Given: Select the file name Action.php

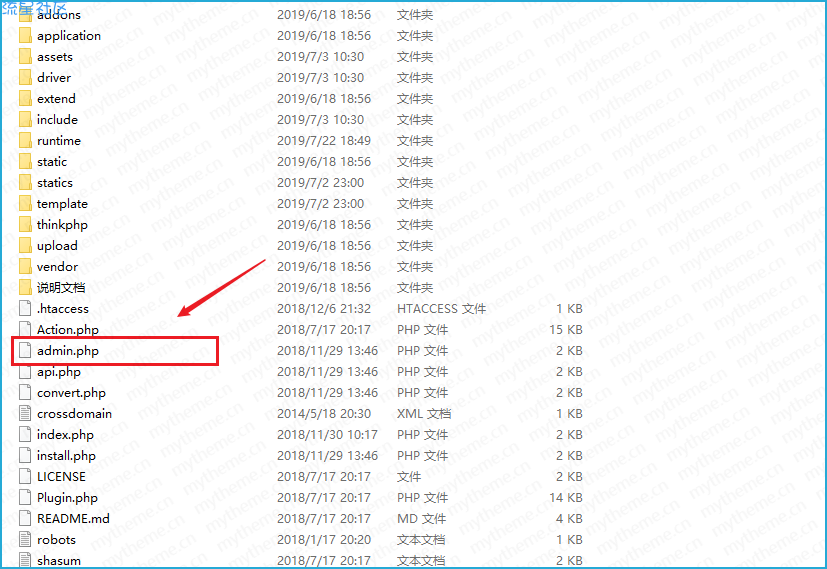Looking at the screenshot, I should tap(68, 330).
